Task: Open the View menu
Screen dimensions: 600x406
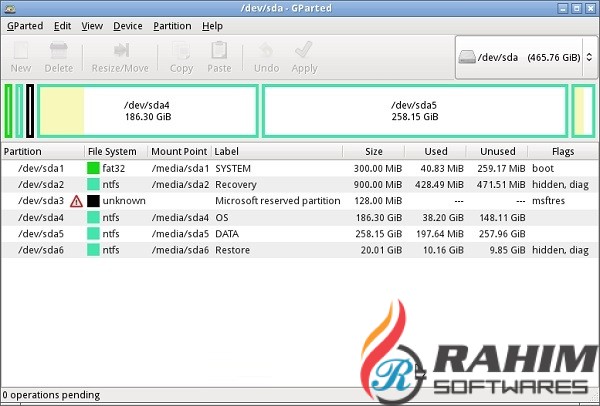Action: pyautogui.click(x=92, y=26)
